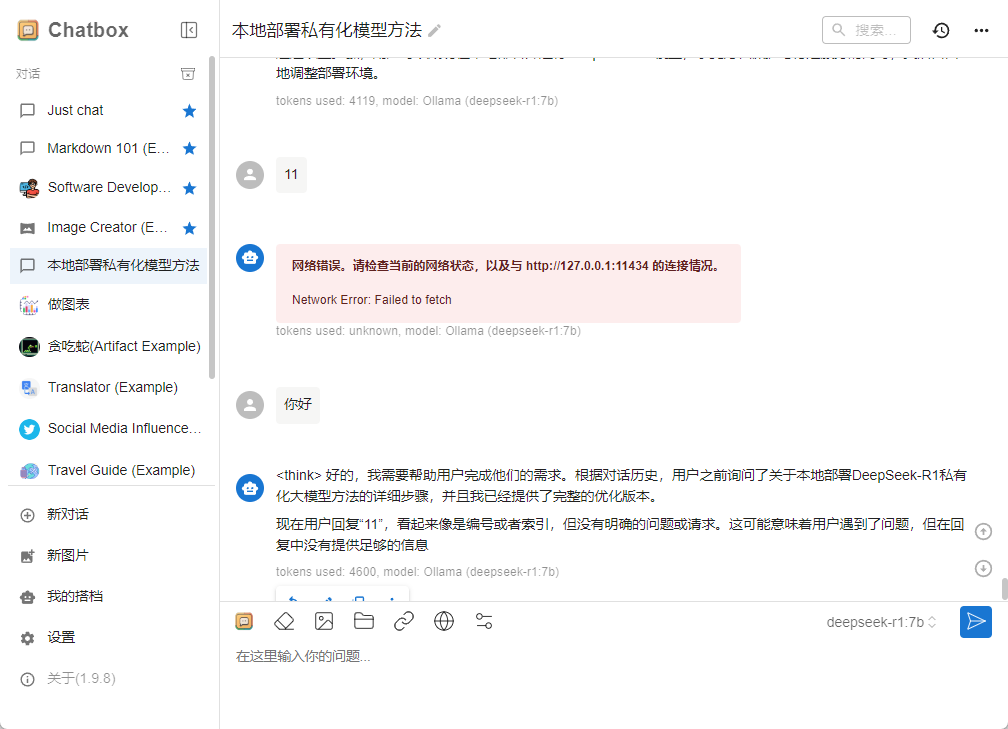This screenshot has width=1008, height=729.
Task: Click 'tokens used: 4119' status line
Action: pos(417,101)
